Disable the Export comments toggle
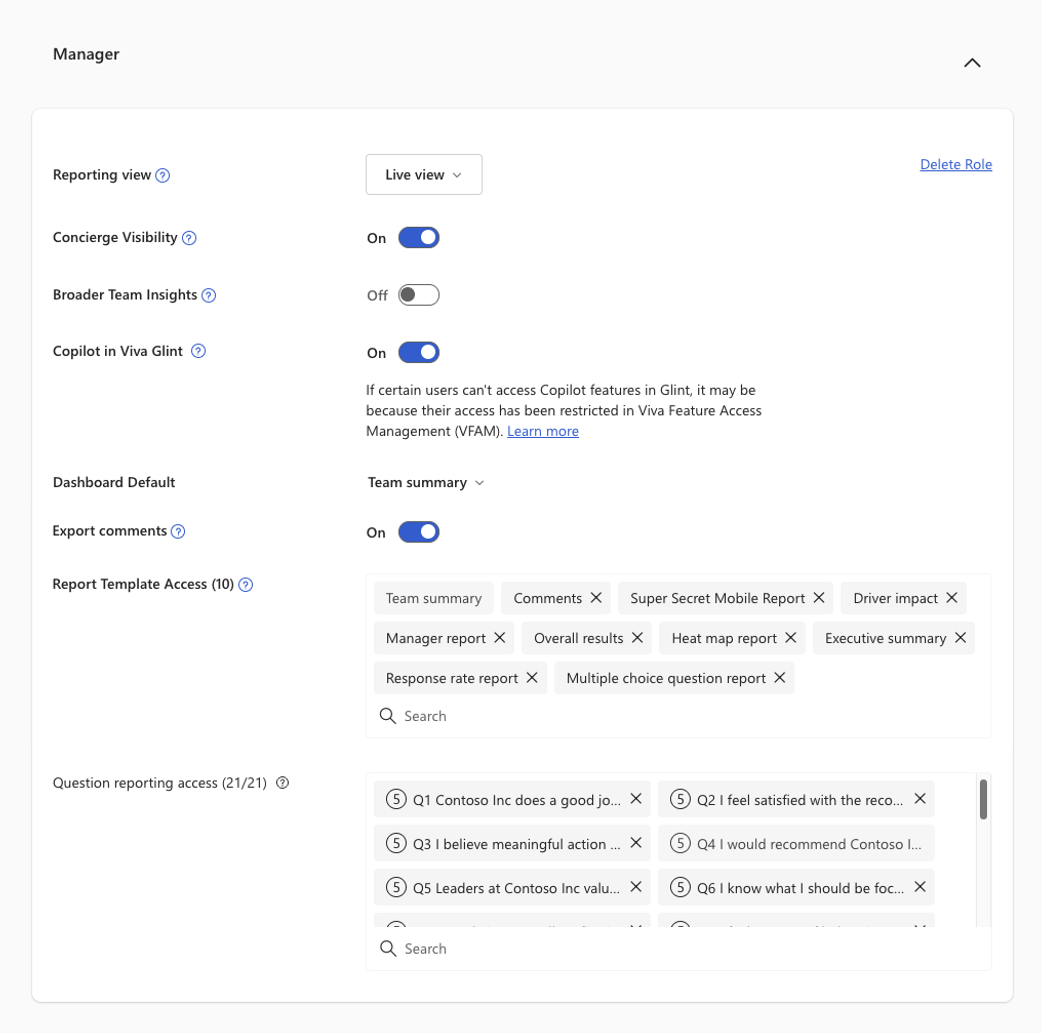 coord(419,532)
